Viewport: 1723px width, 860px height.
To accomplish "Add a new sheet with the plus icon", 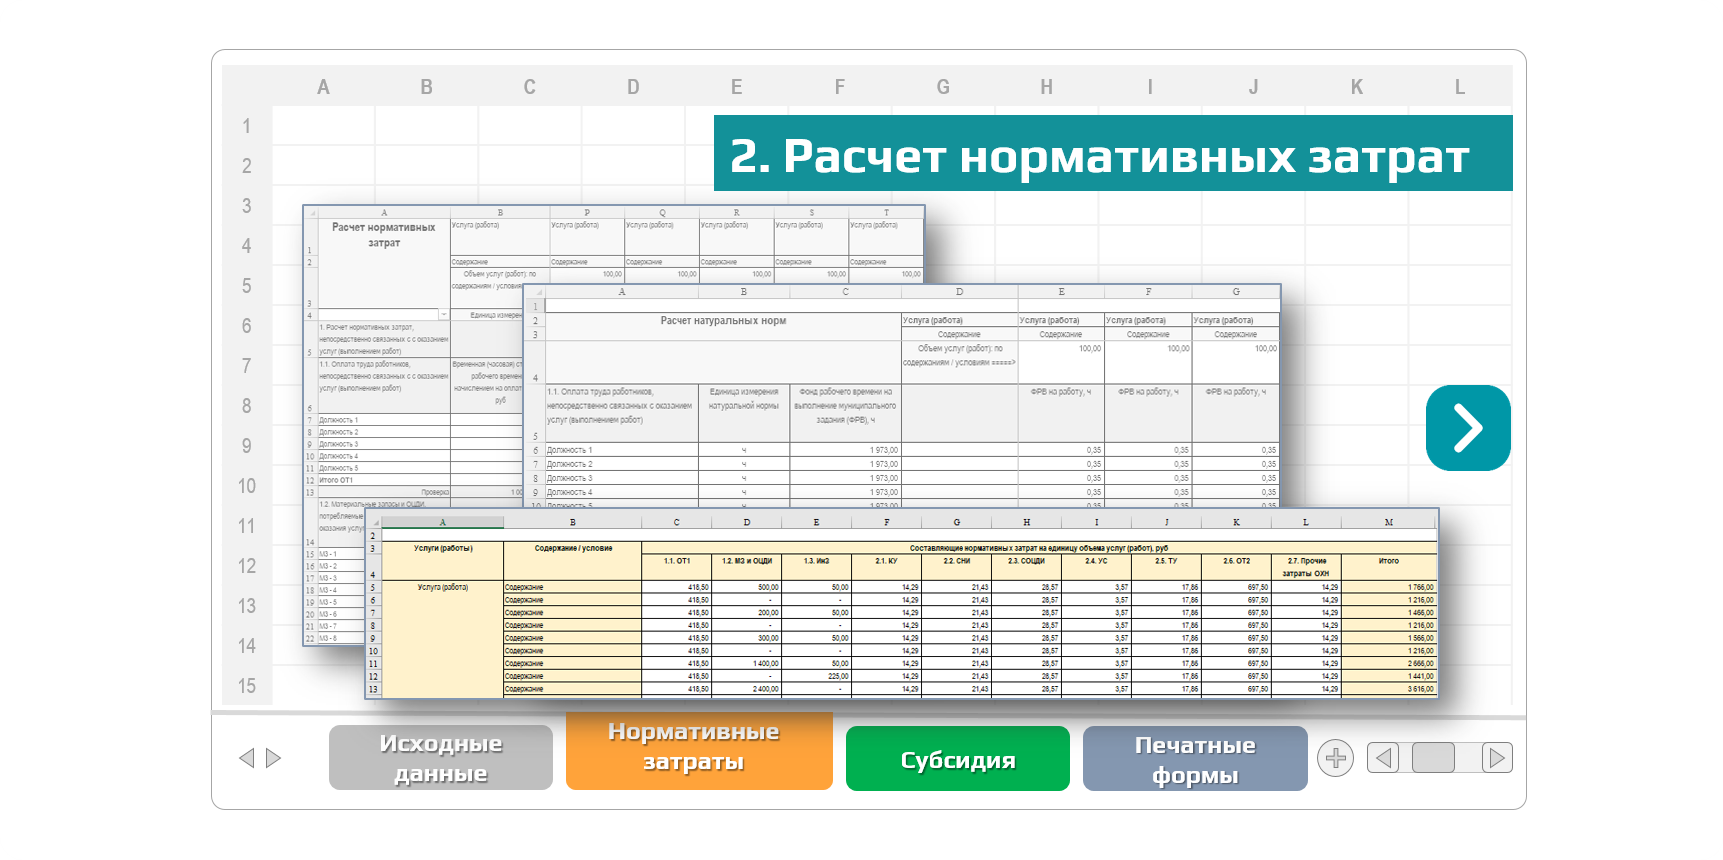I will point(1335,758).
